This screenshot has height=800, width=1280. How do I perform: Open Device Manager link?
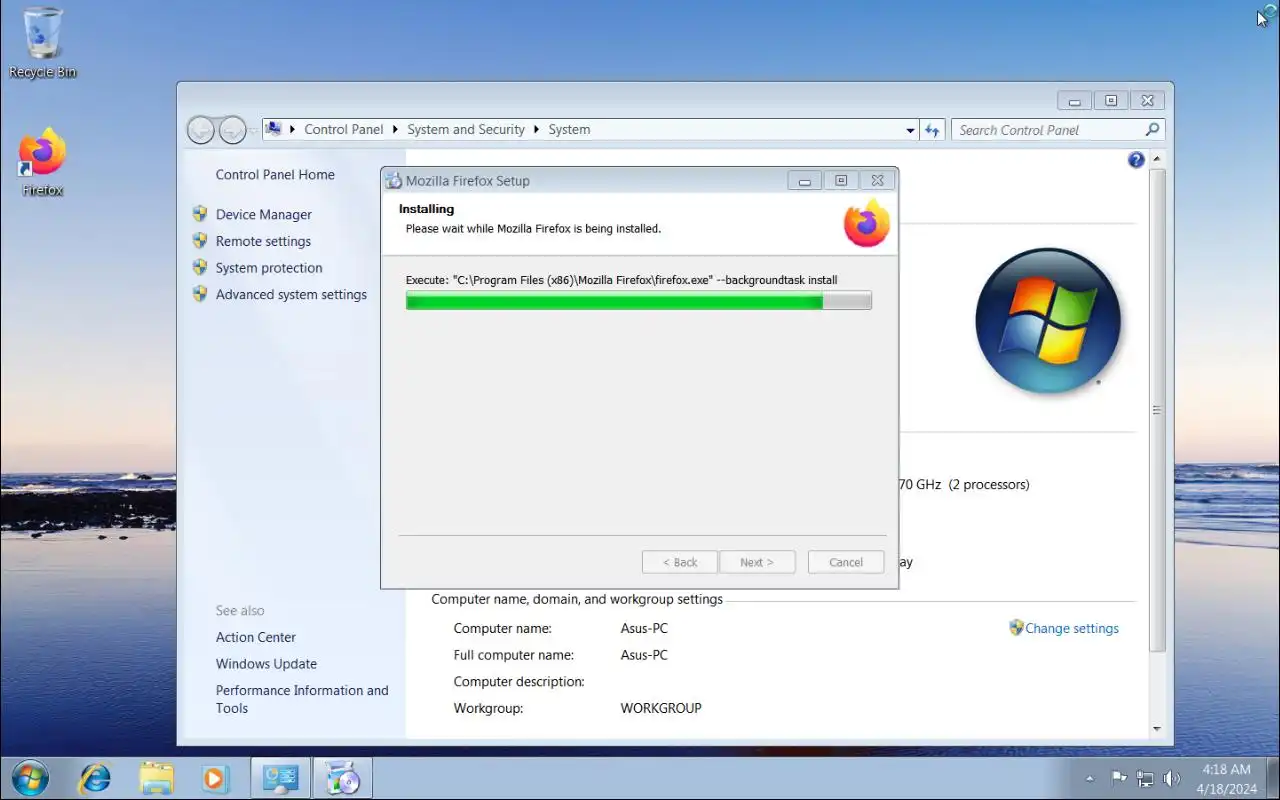tap(264, 214)
